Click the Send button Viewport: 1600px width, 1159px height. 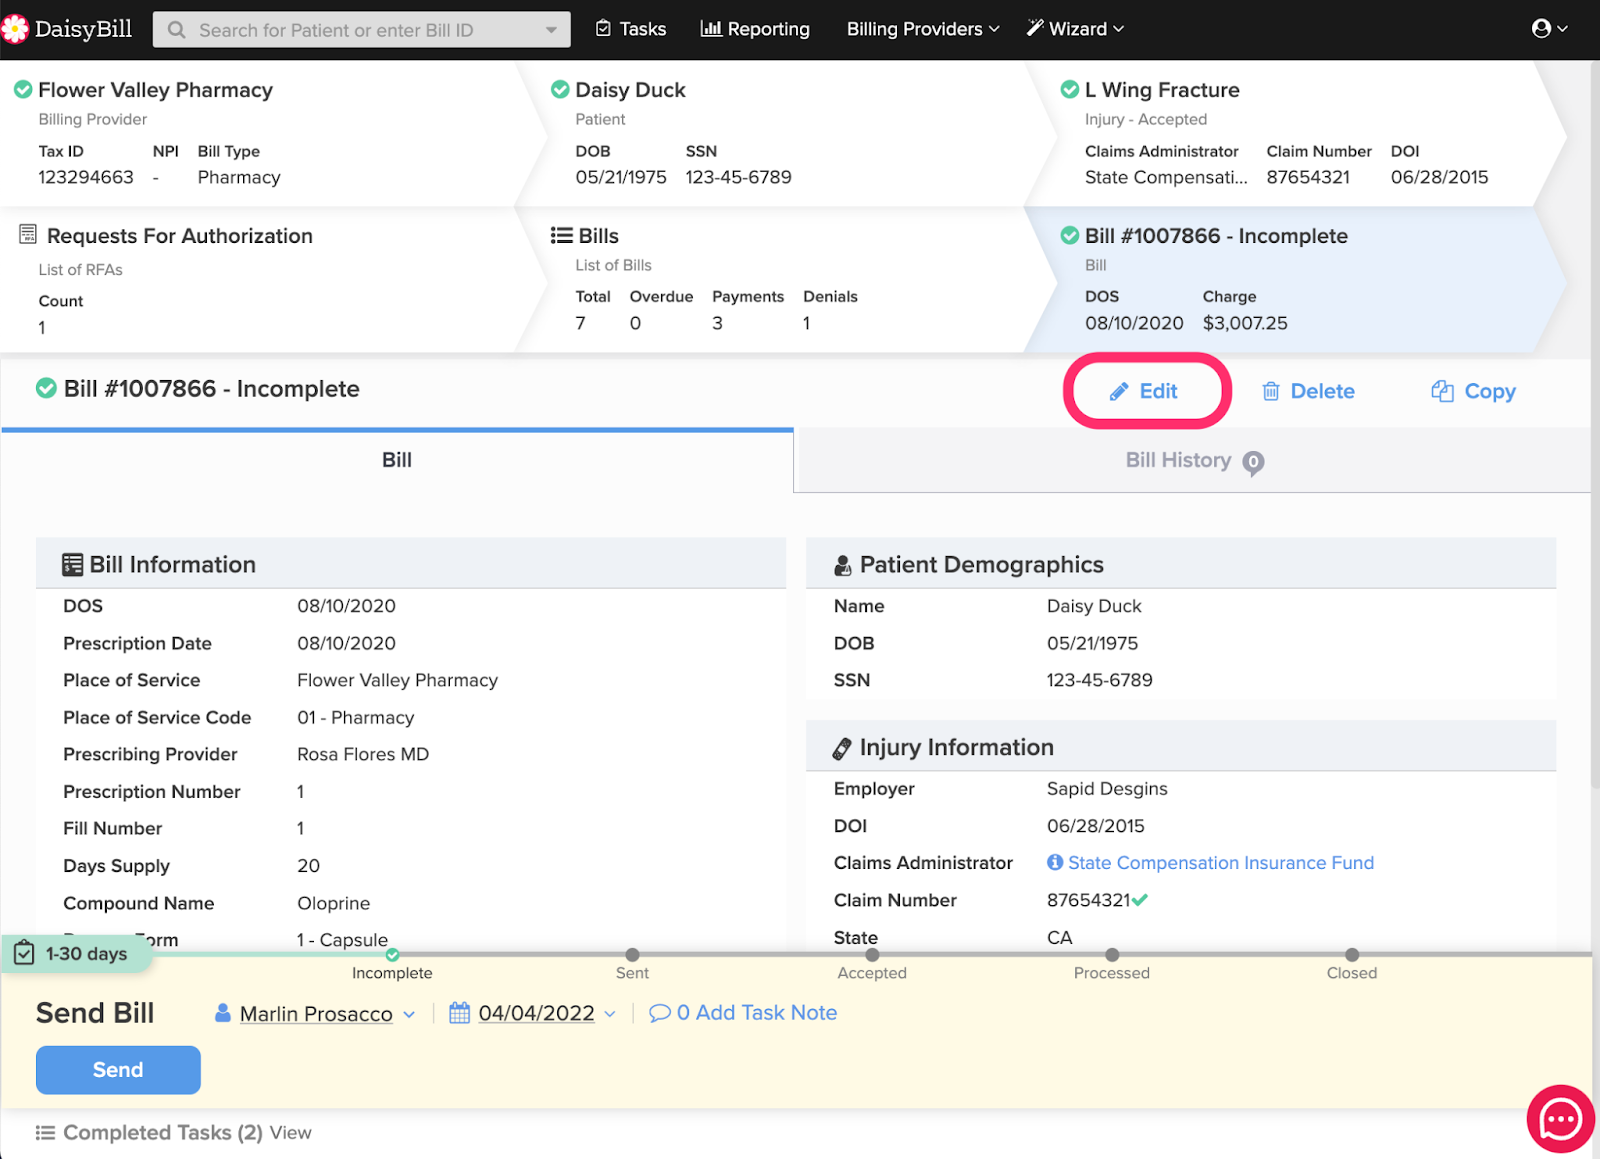(118, 1070)
